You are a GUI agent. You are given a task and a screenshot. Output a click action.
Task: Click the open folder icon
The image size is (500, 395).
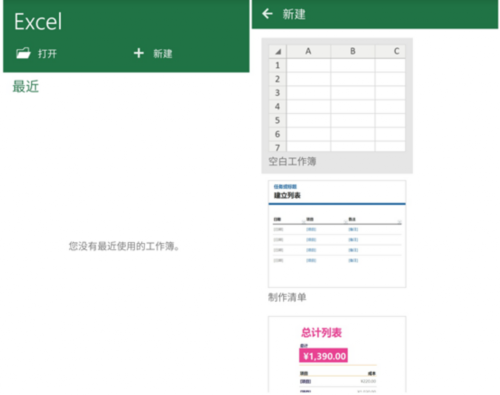pyautogui.click(x=23, y=53)
